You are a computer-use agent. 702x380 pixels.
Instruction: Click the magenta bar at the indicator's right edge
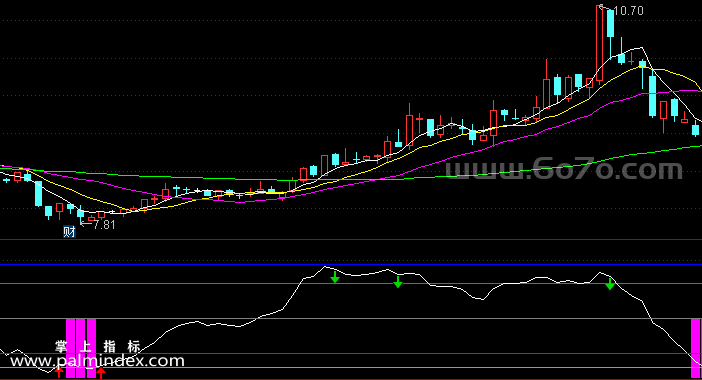(696, 348)
